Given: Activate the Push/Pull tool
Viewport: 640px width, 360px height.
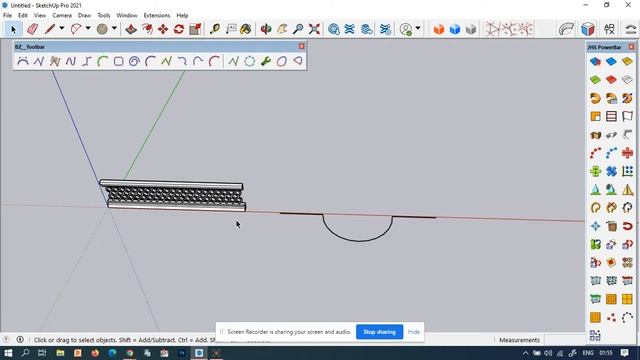Looking at the screenshot, I should pyautogui.click(x=131, y=29).
